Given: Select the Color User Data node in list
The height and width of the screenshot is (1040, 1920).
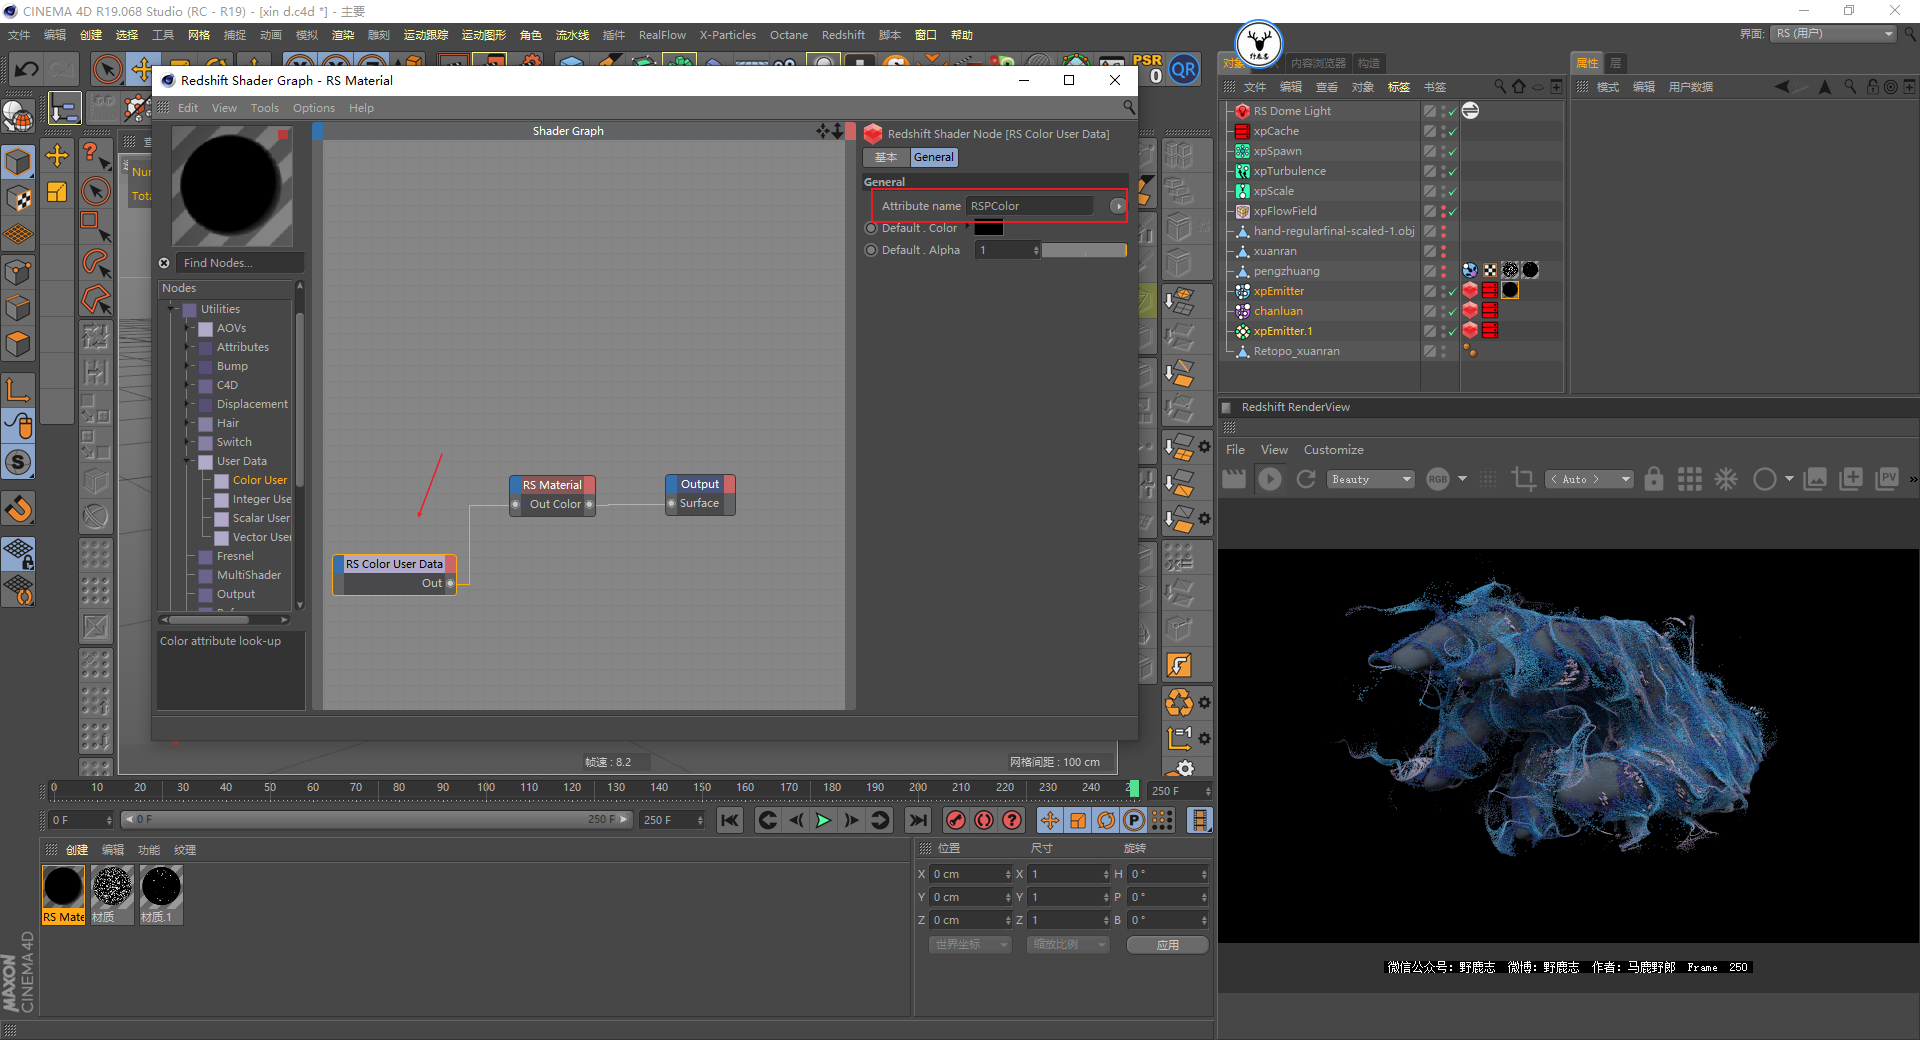Looking at the screenshot, I should [x=259, y=480].
